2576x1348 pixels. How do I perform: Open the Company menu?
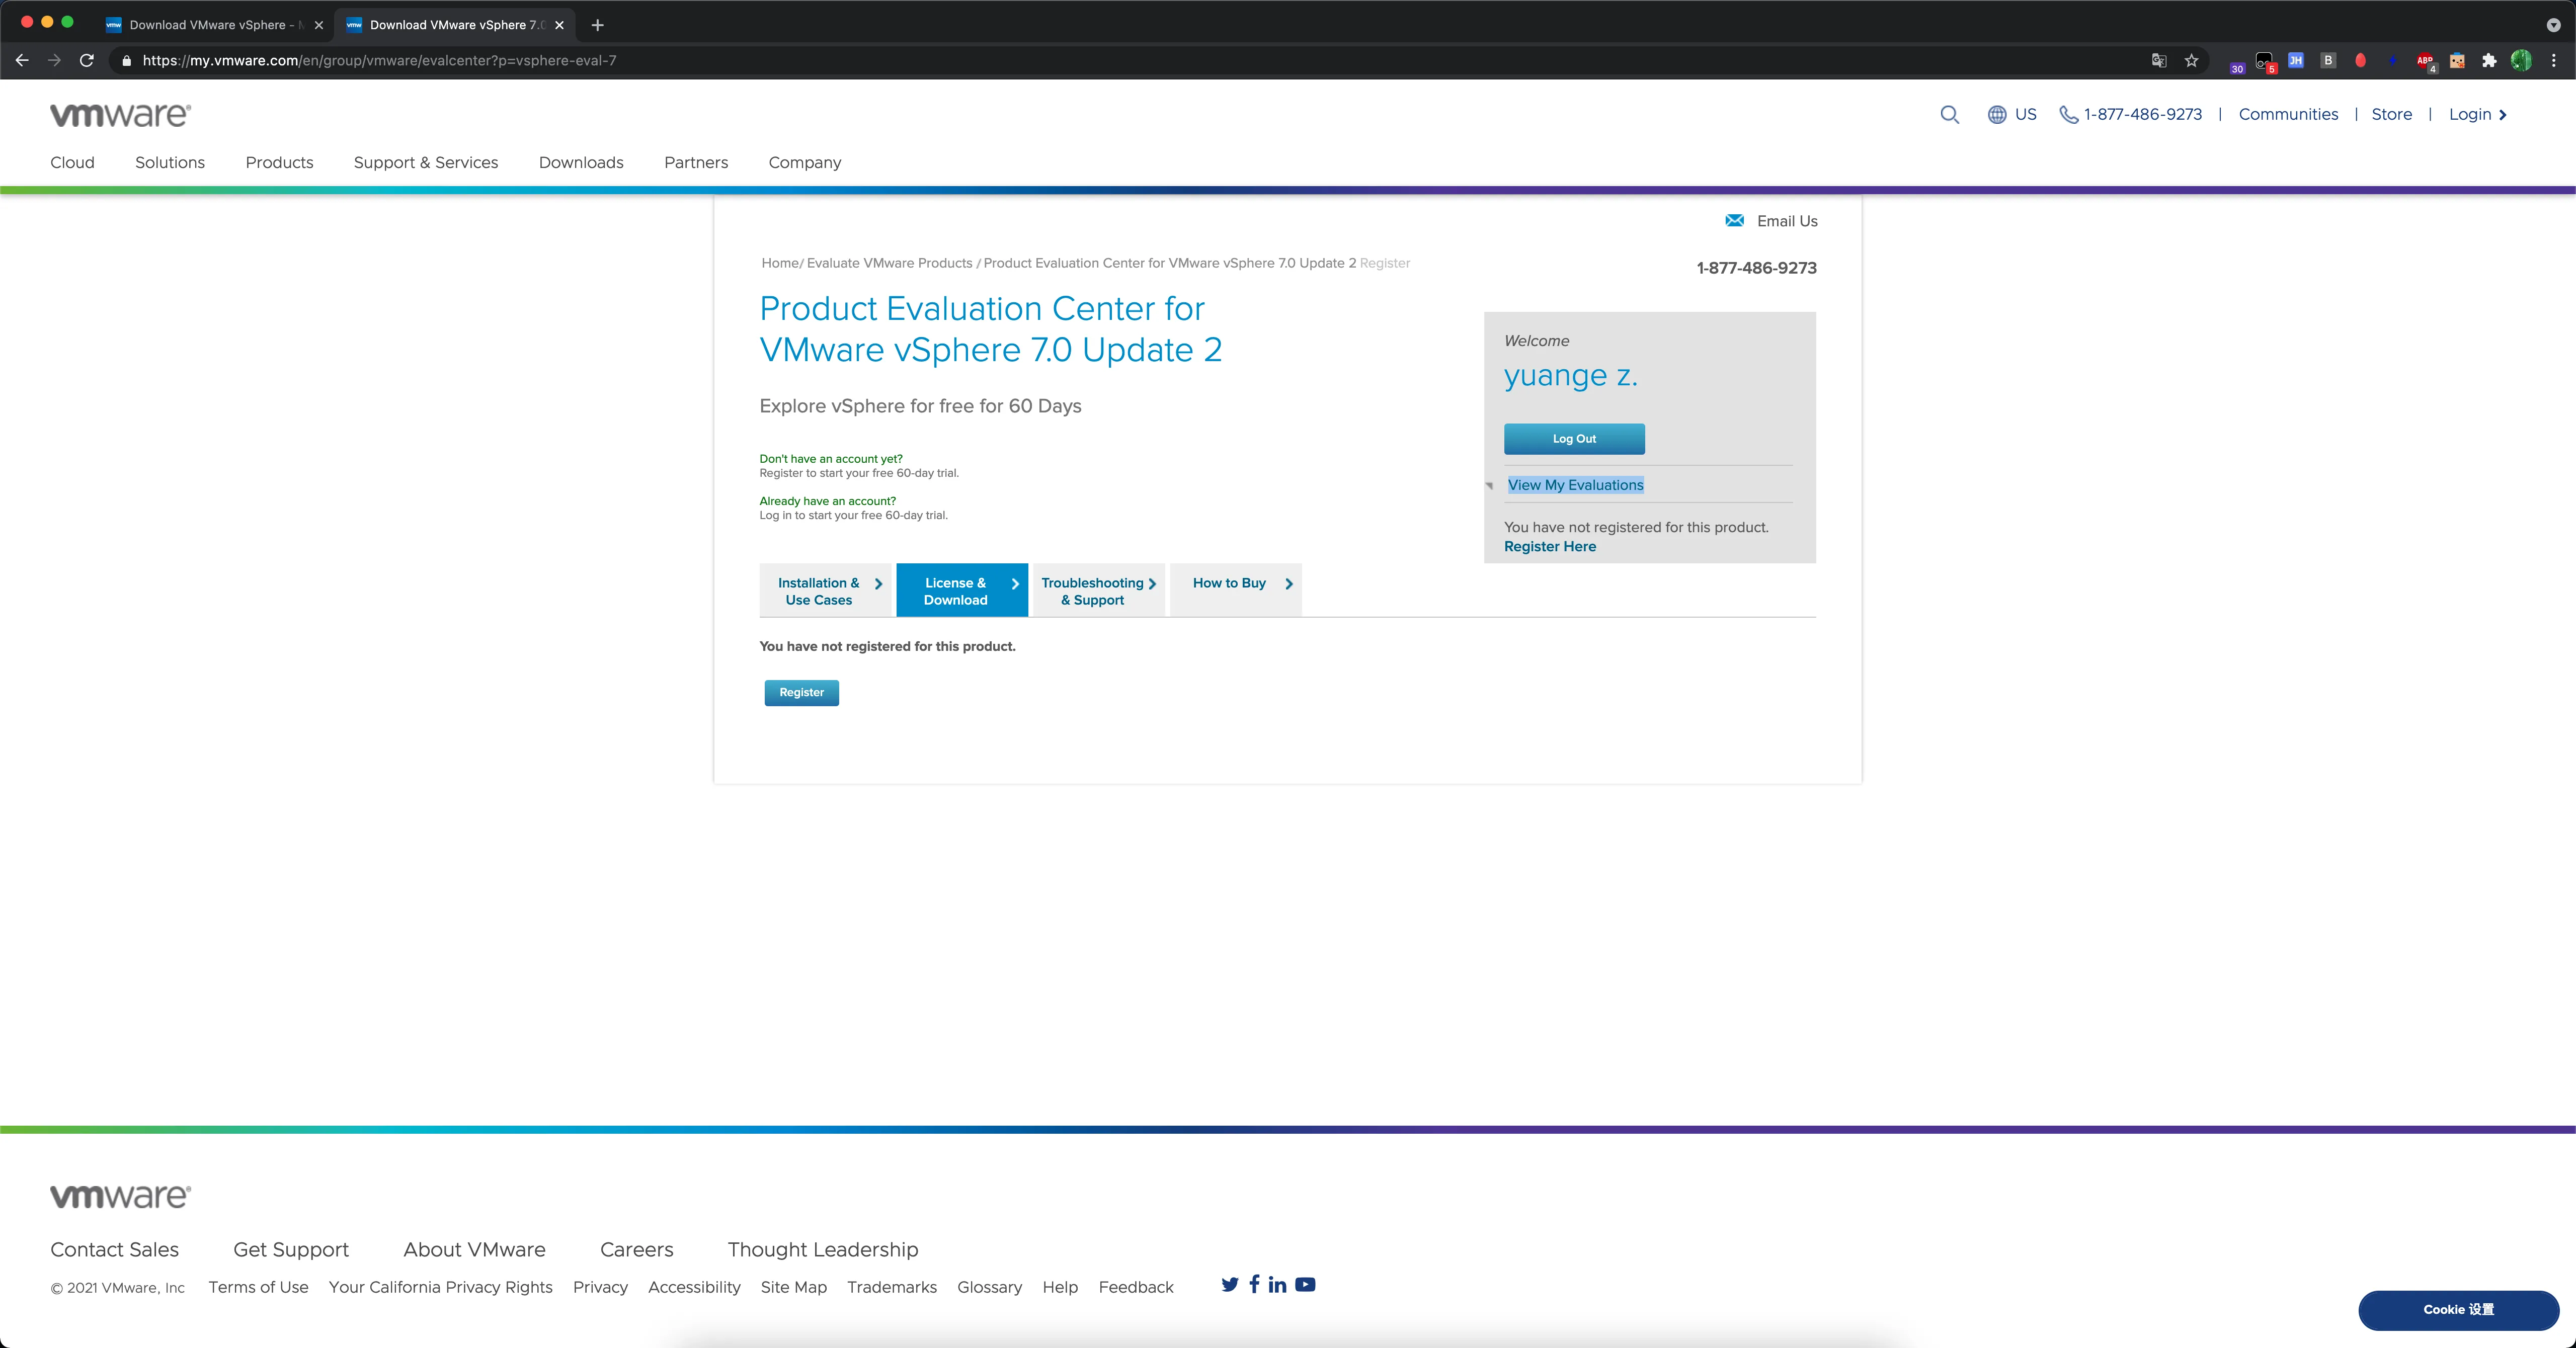[805, 162]
